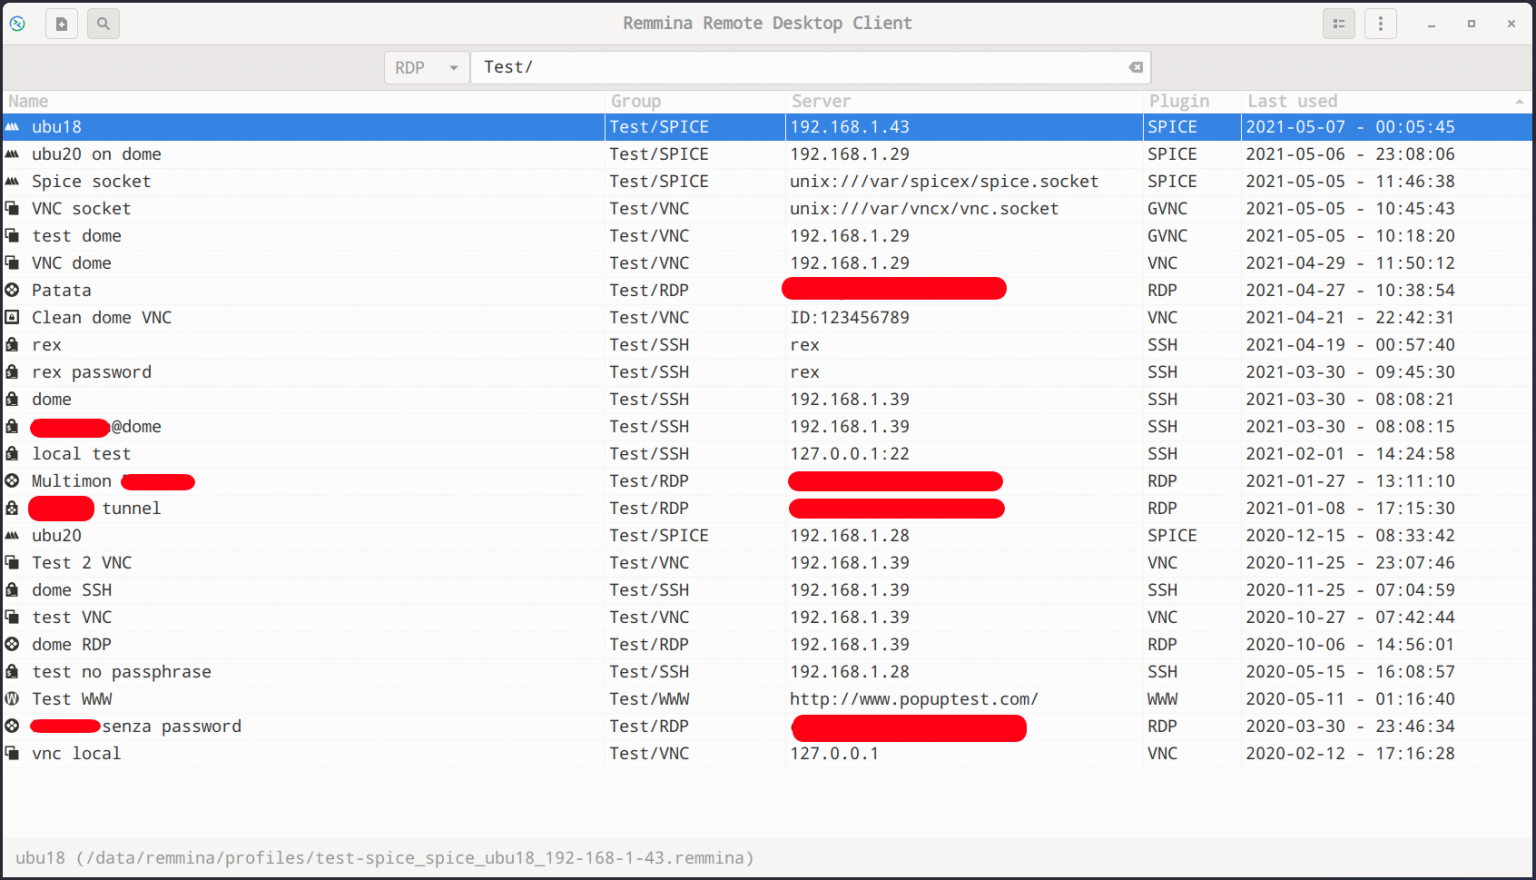Click the WWW icon beside Test WWW
This screenshot has width=1536, height=880.
tap(12, 699)
